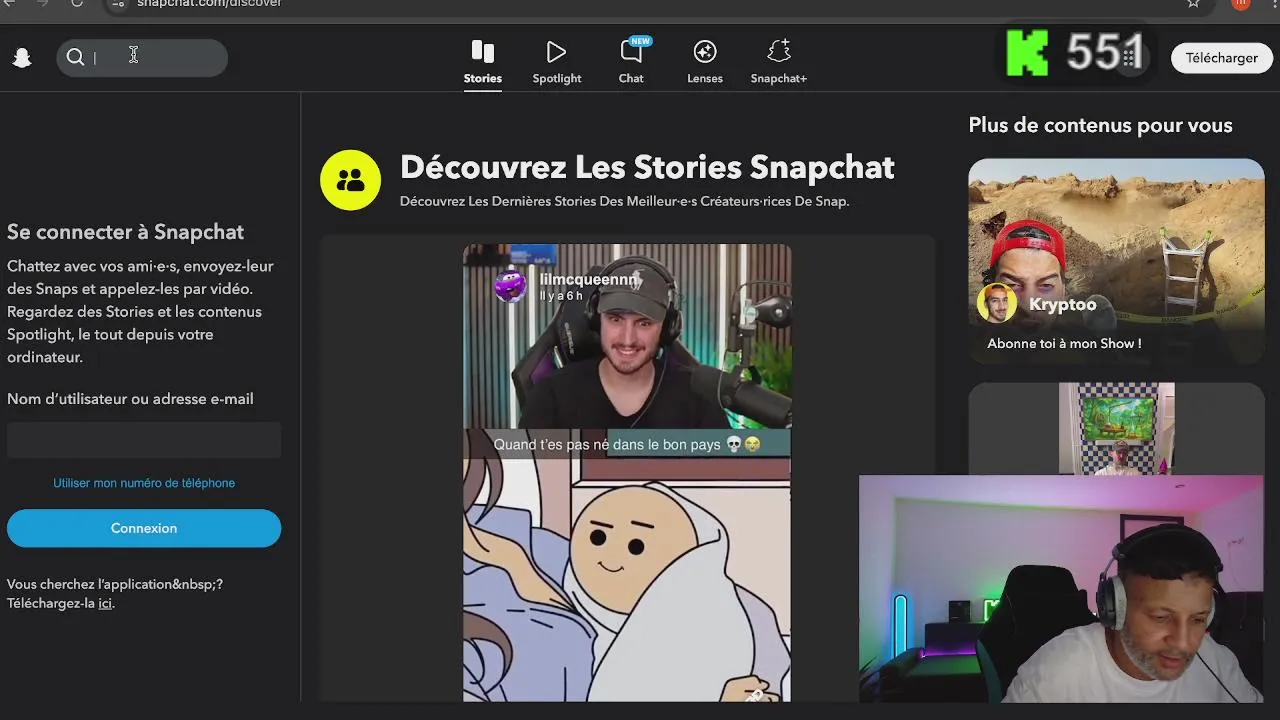Focus the Snapchat search field
Screen dimensions: 1280x720
(142, 58)
